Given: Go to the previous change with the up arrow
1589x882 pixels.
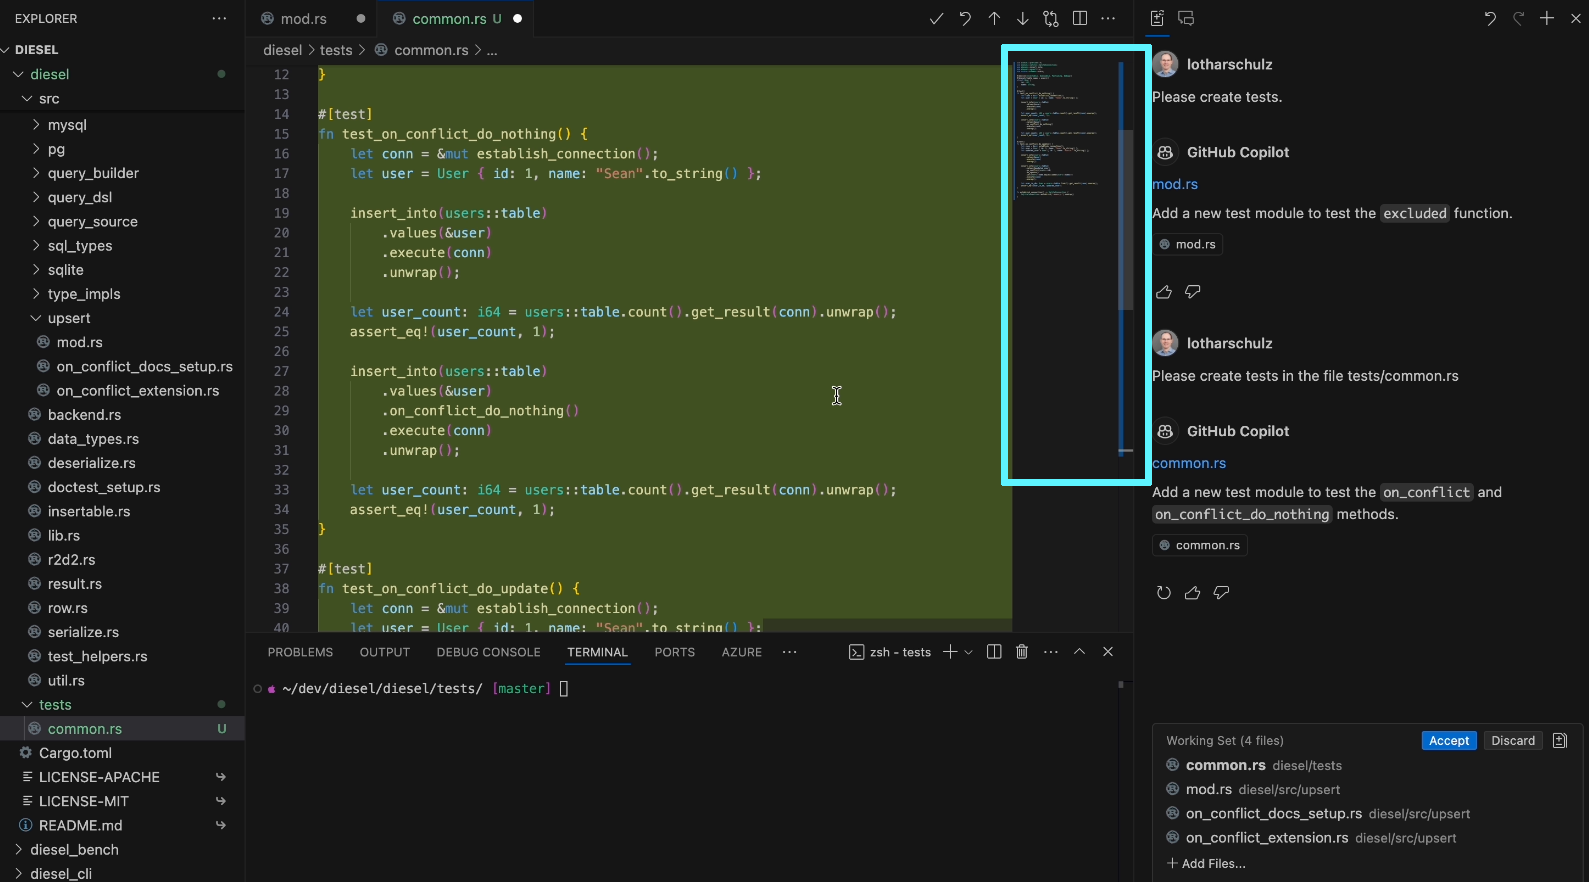Looking at the screenshot, I should click(994, 19).
